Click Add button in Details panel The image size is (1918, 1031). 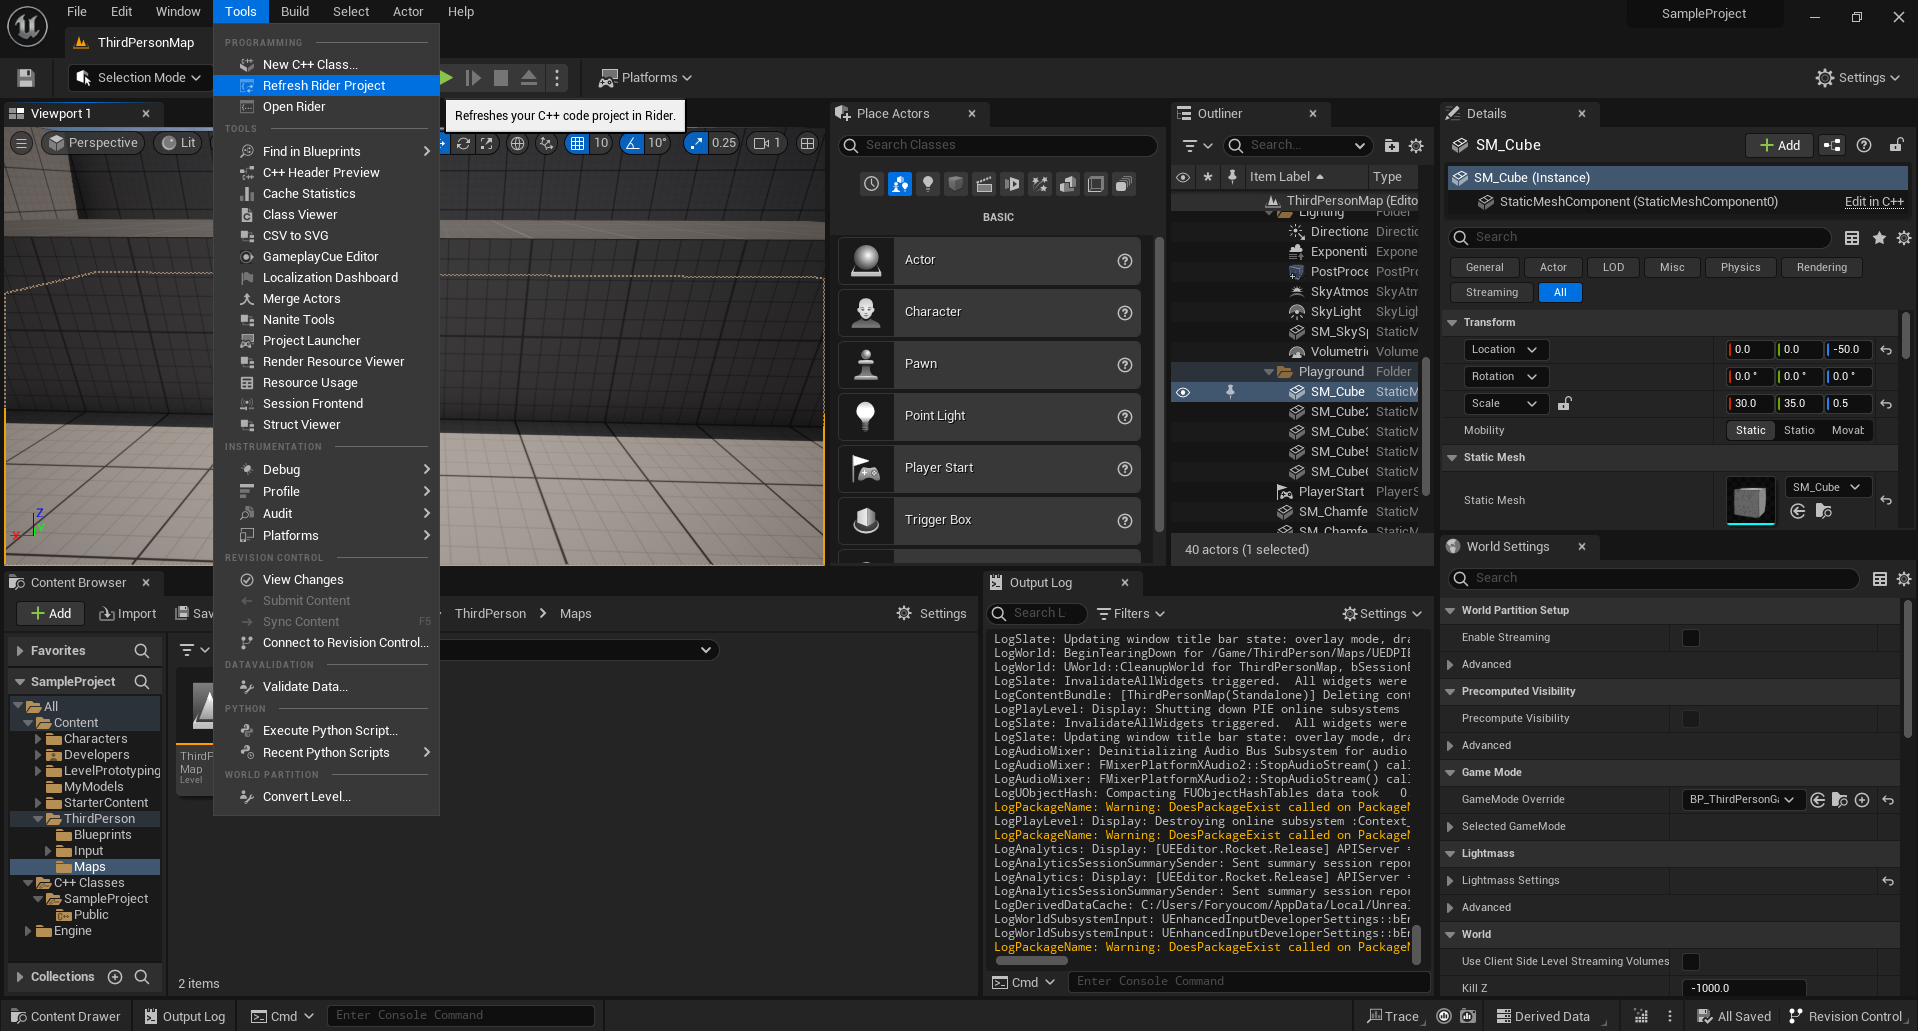pos(1779,145)
